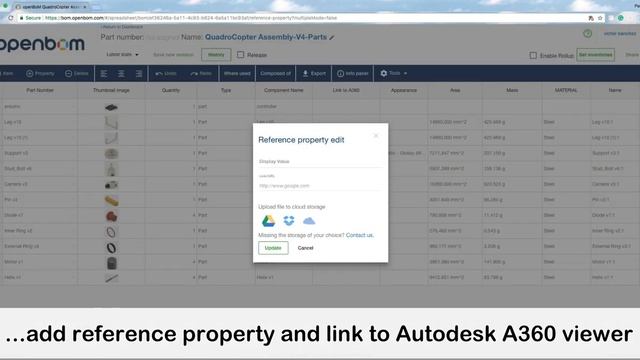Toggle the Release checkbox
Viewport: 640px width, 360px height.
click(x=240, y=55)
